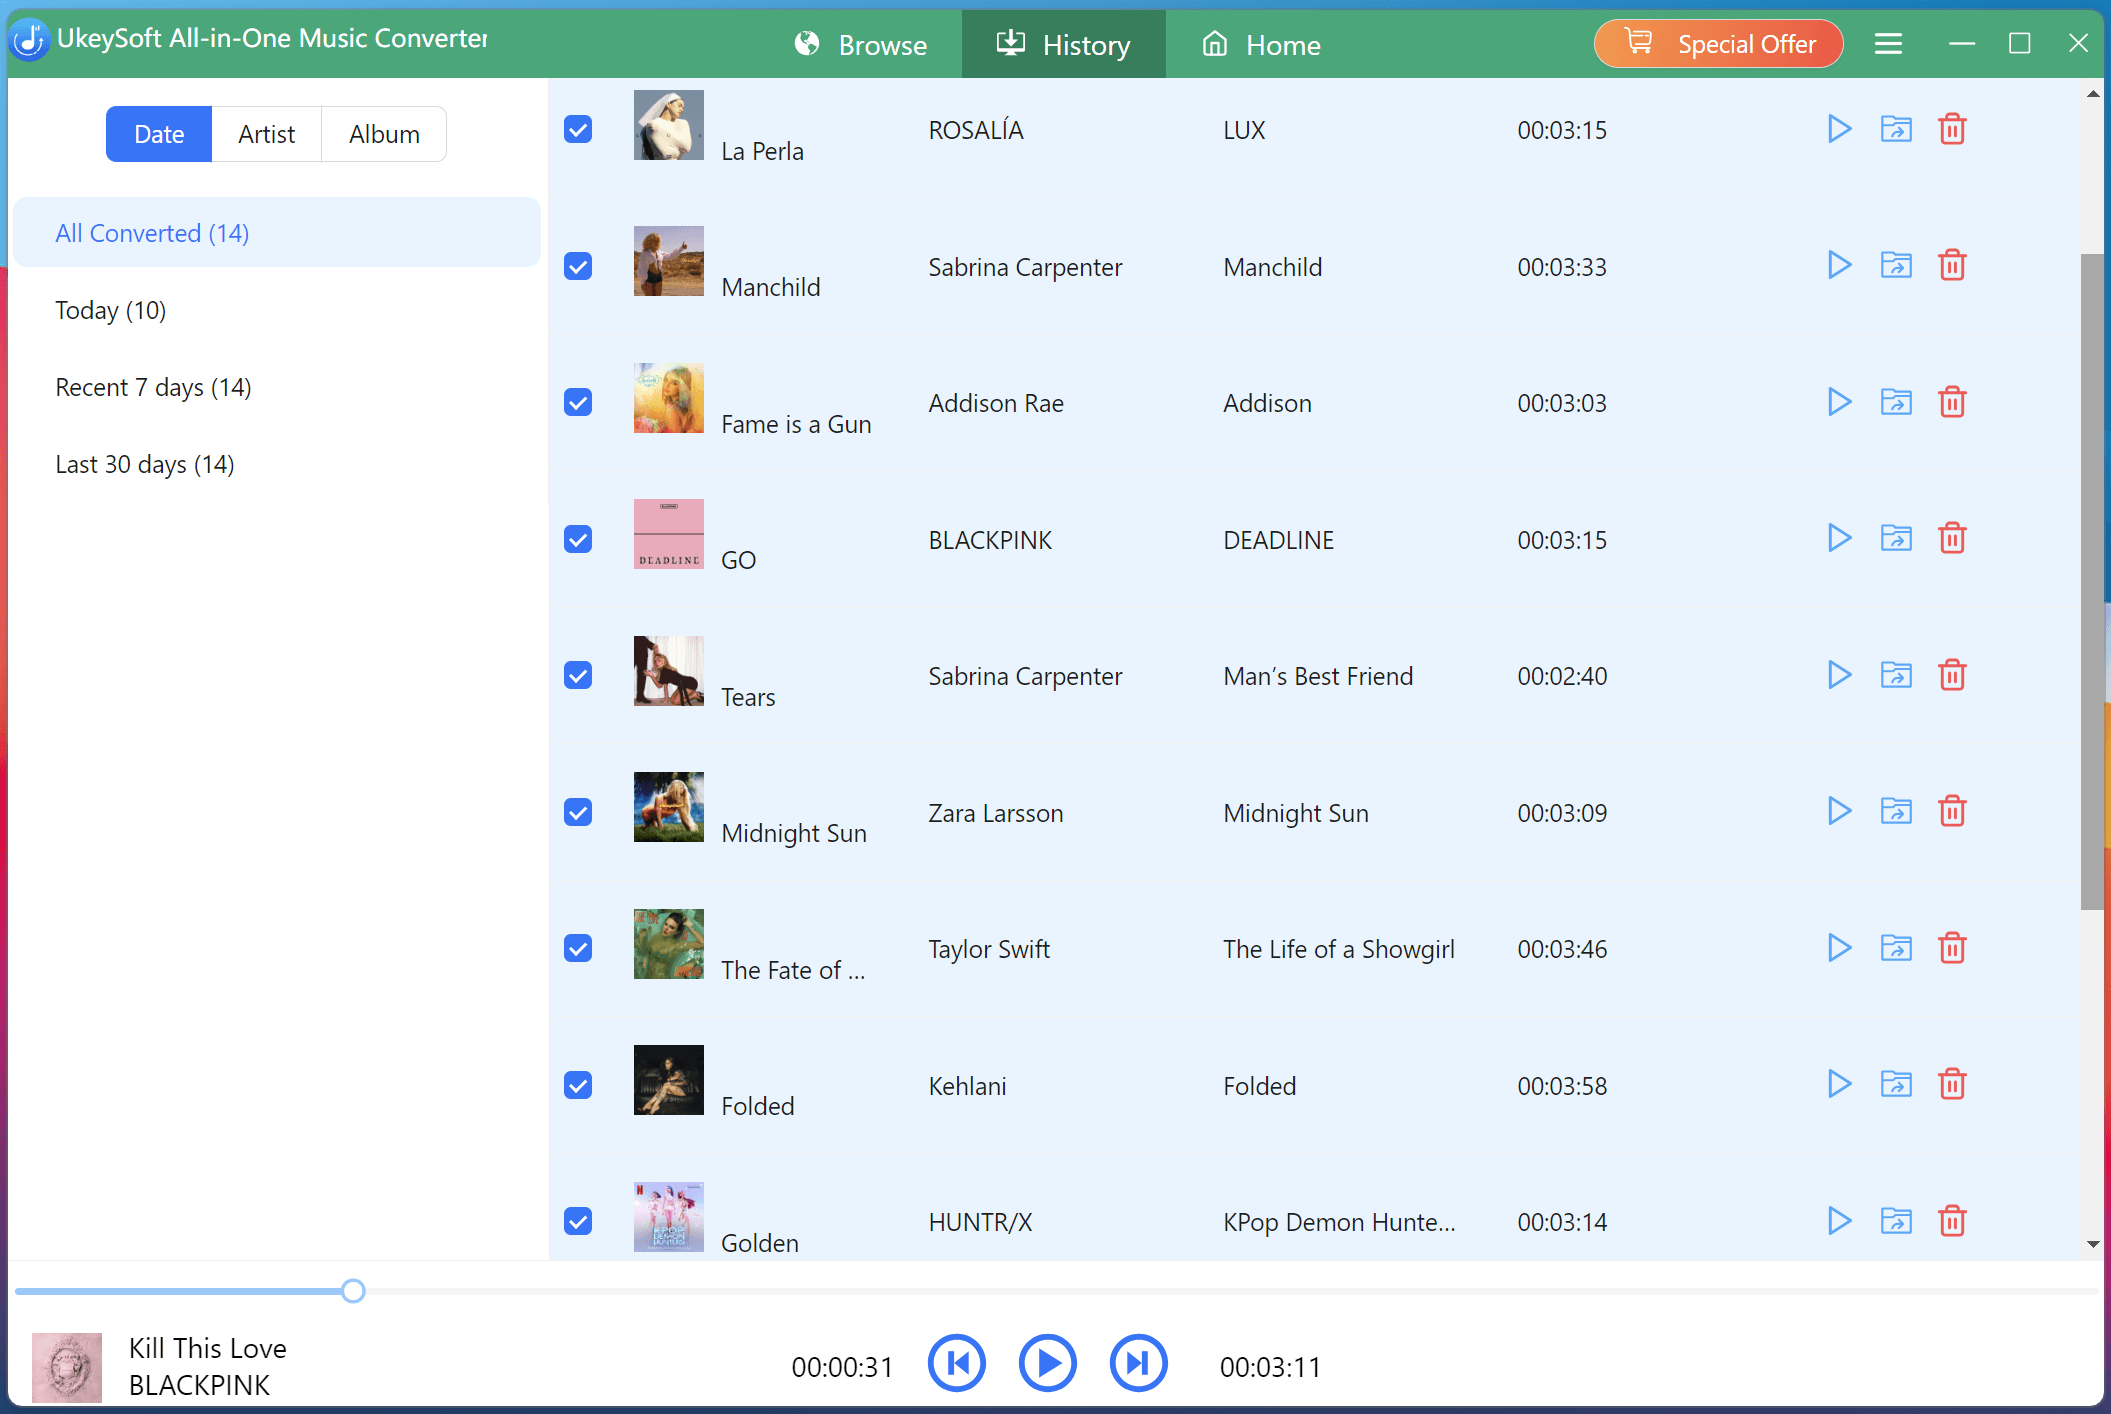Uncheck the Tears song checkbox
Image resolution: width=2111 pixels, height=1414 pixels.
tap(578, 675)
